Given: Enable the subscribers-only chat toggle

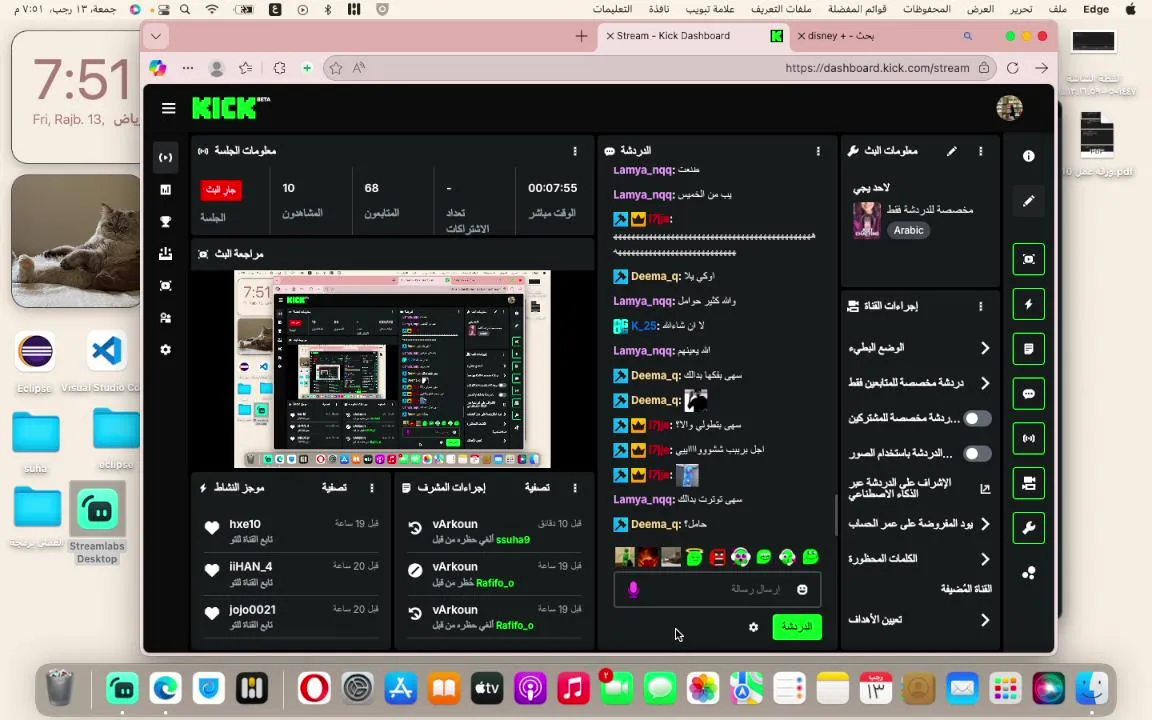Looking at the screenshot, I should 977,418.
